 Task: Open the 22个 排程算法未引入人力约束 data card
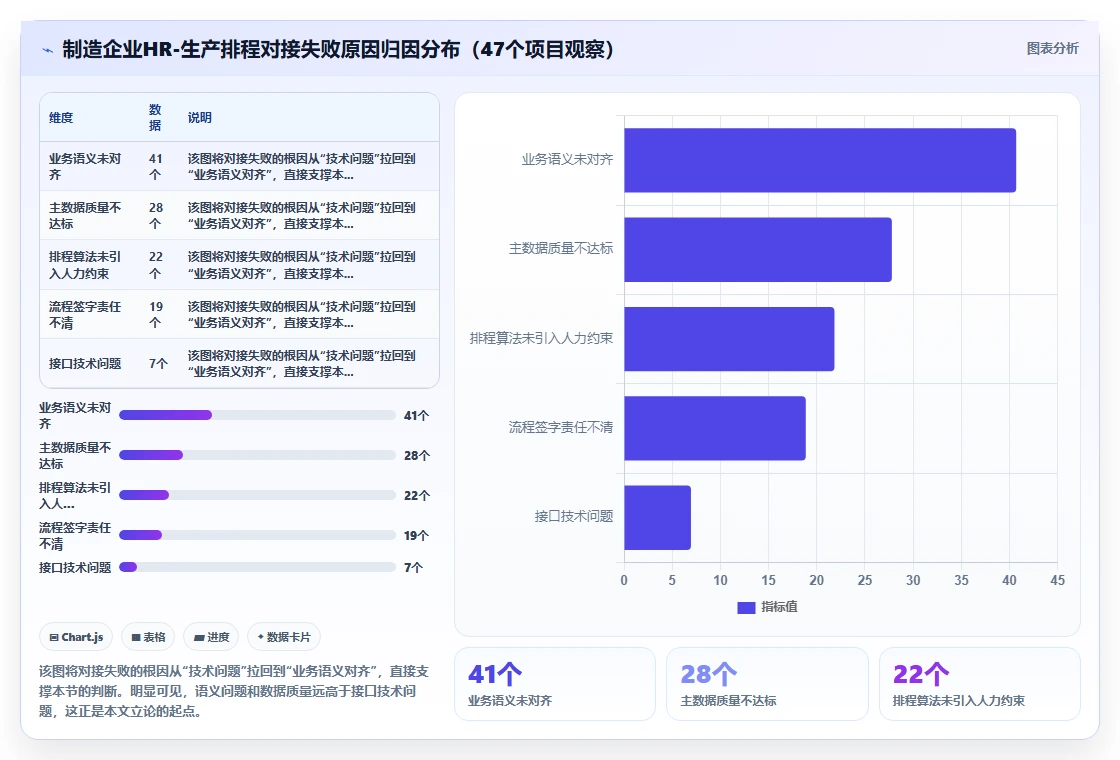coord(979,684)
